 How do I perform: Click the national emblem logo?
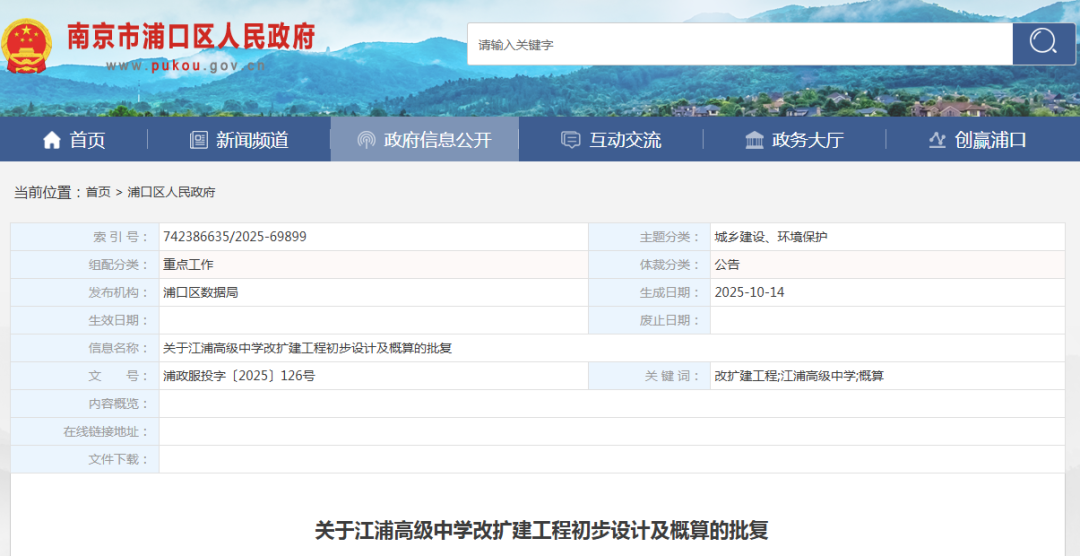(x=27, y=46)
